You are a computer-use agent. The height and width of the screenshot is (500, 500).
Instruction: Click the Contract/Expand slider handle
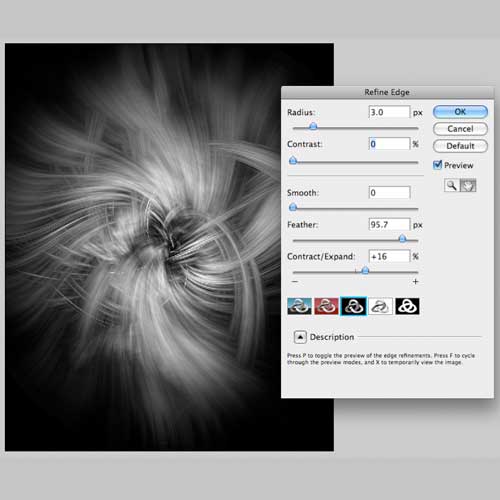(365, 270)
